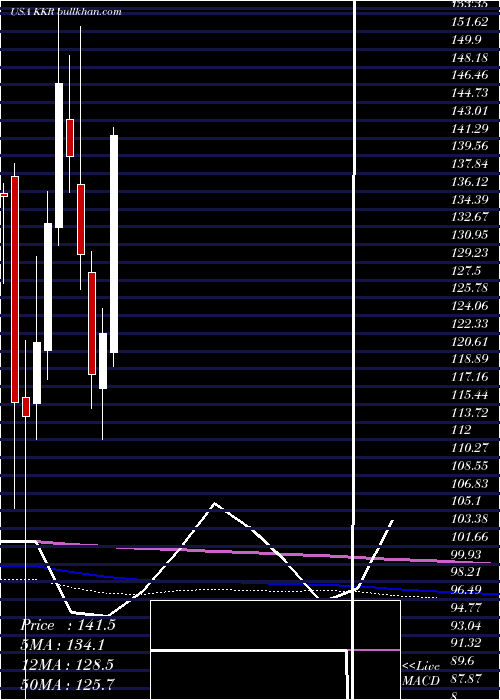Click the price label 139.56
This screenshot has height=700, width=500.
coord(470,146)
